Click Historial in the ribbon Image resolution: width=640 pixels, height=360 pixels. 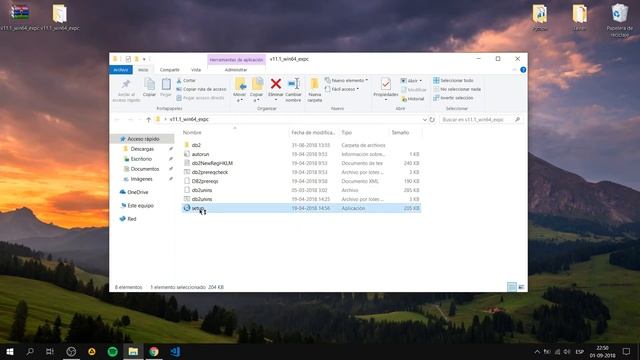(413, 99)
